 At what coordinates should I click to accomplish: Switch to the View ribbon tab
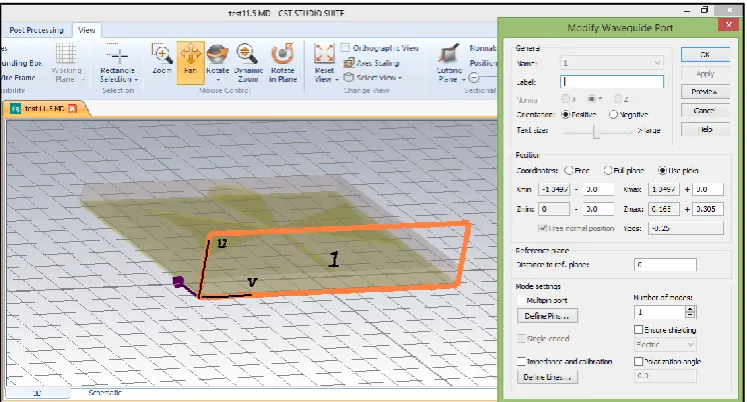pyautogui.click(x=86, y=30)
